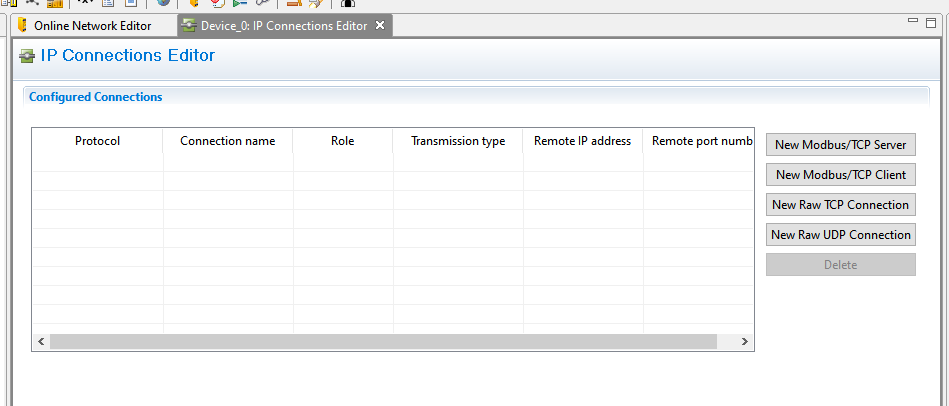Add a New Modbus/TCP Client

[841, 174]
